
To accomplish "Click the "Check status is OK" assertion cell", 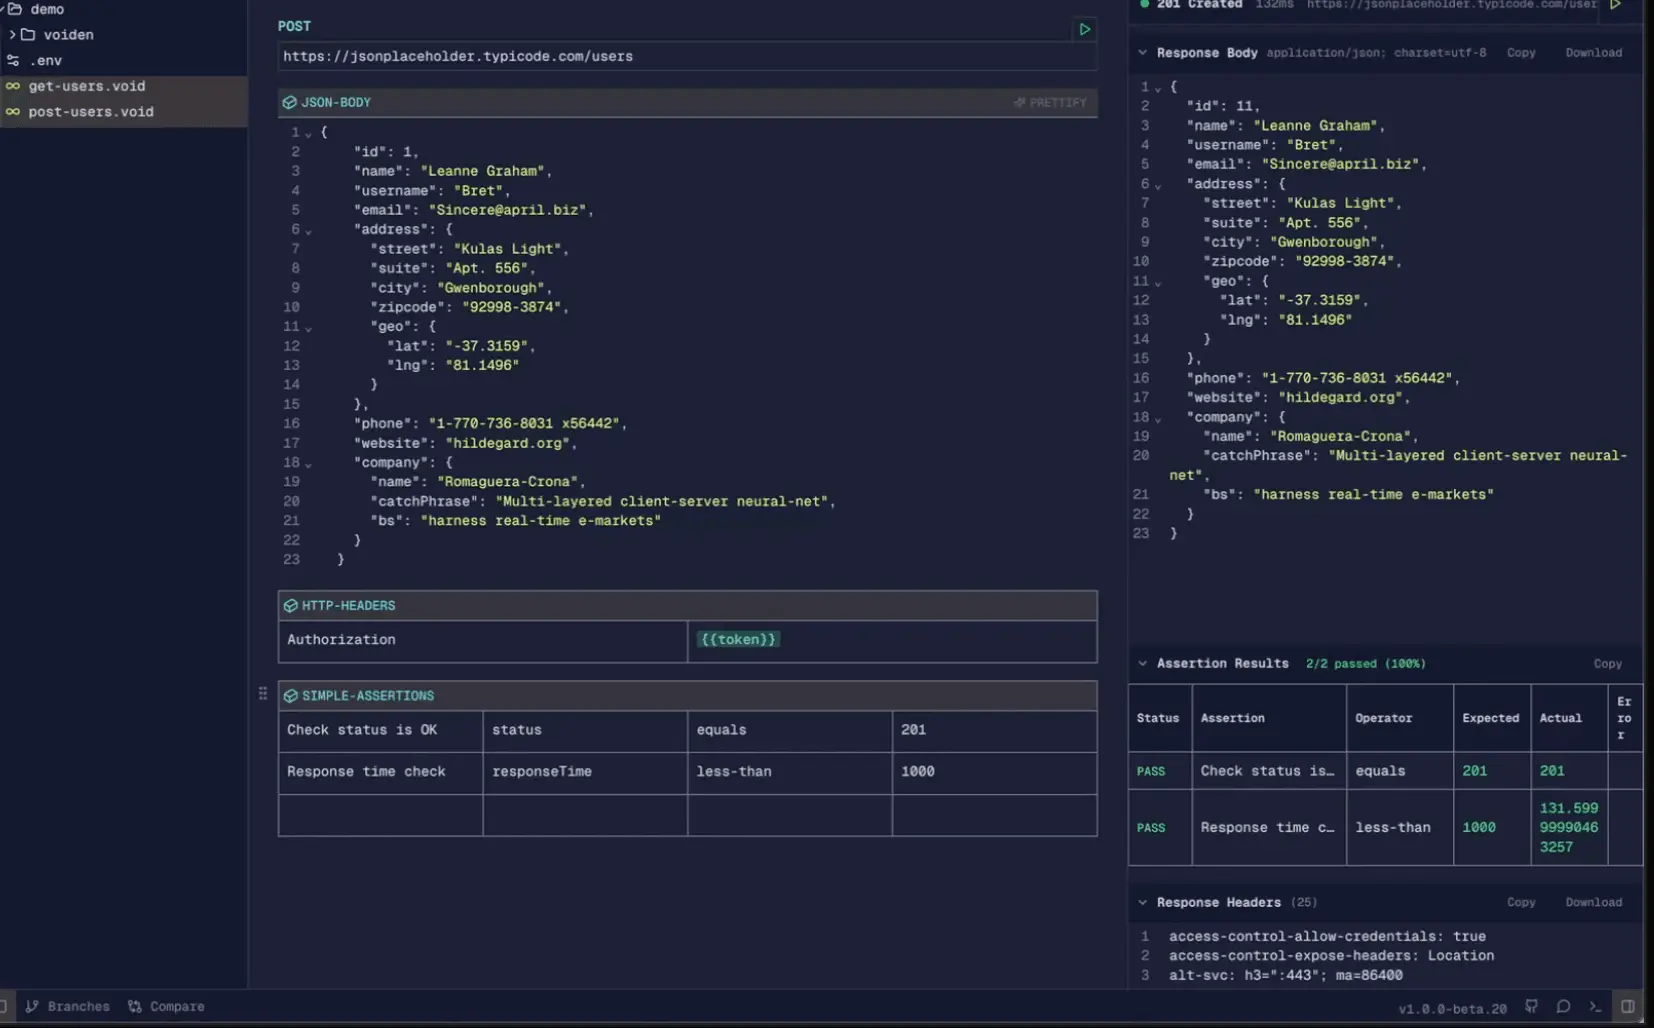I will click(x=380, y=730).
